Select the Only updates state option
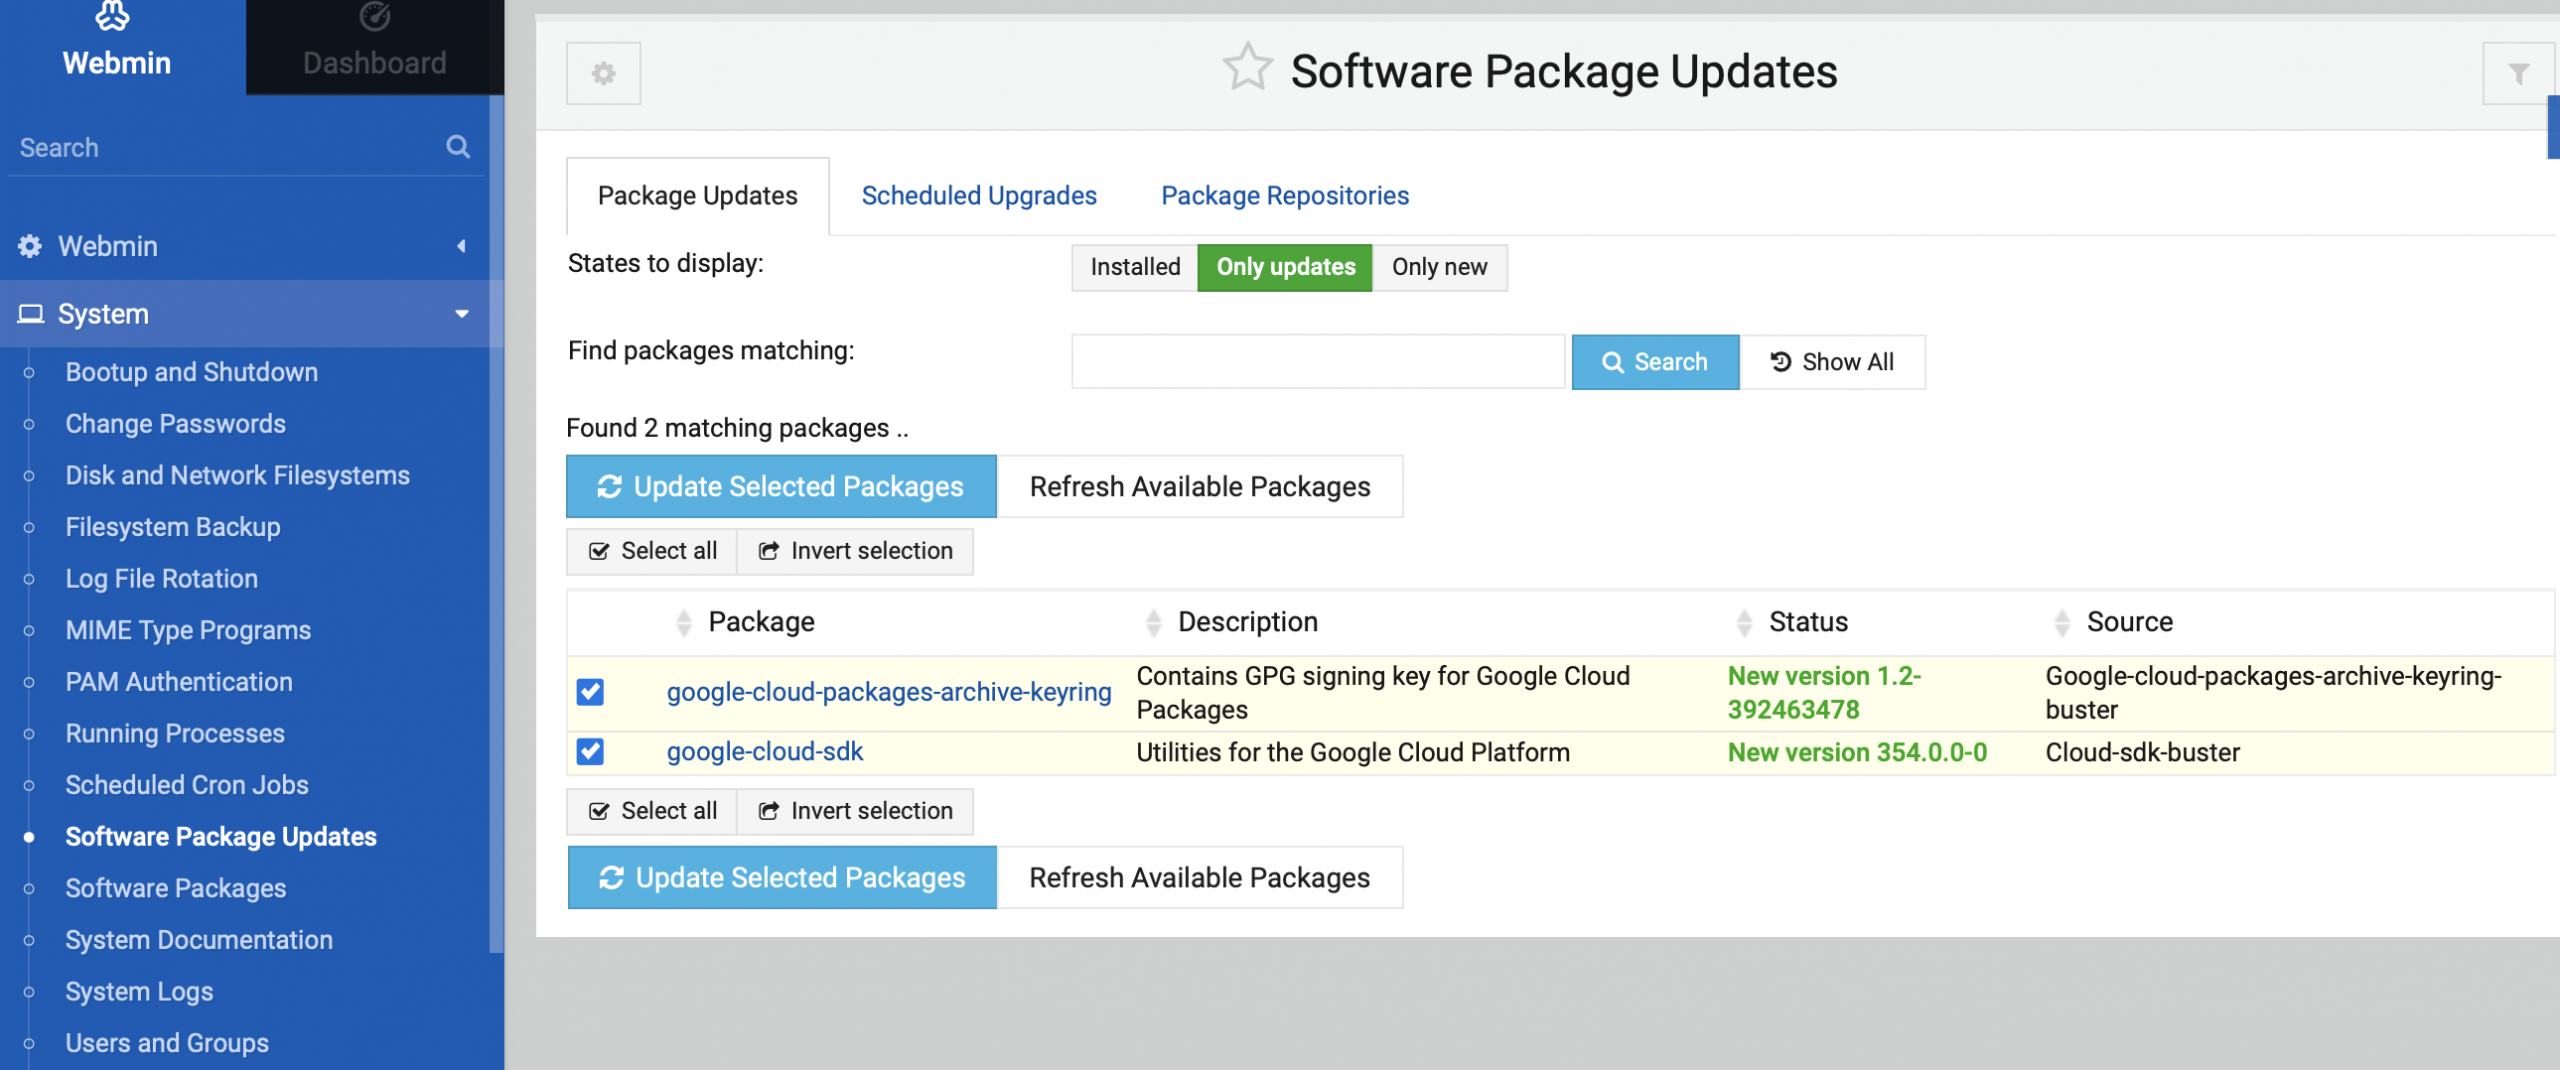 pos(1285,267)
